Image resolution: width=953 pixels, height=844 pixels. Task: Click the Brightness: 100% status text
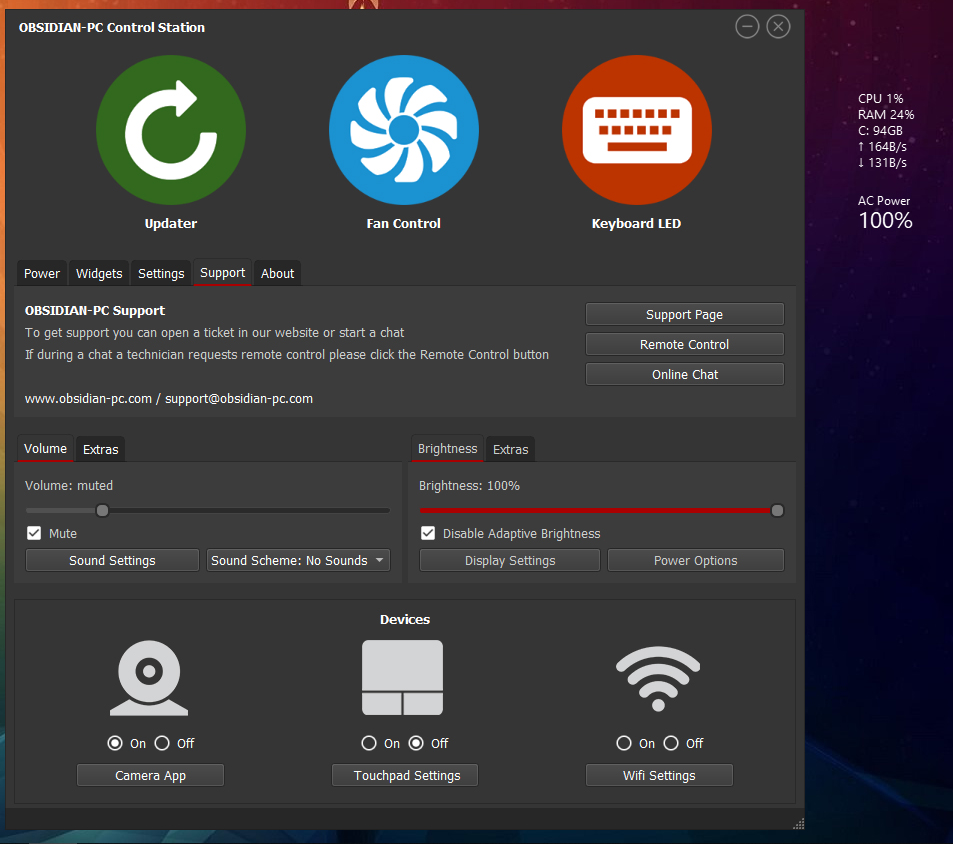[x=469, y=485]
